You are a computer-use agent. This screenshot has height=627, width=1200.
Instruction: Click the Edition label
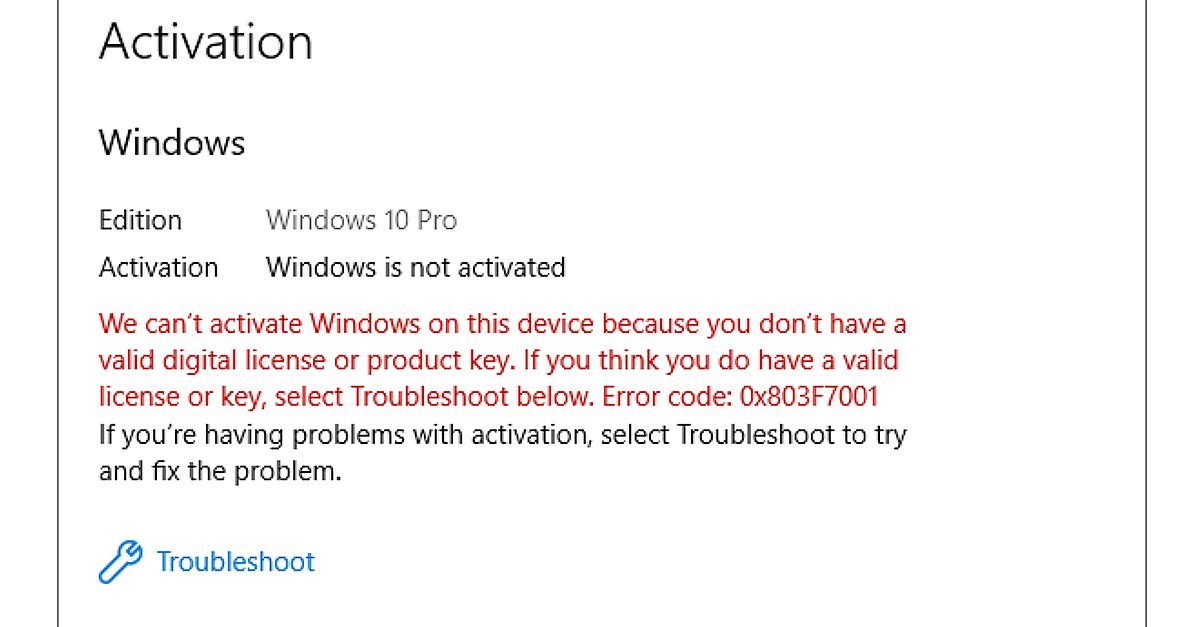[x=140, y=220]
